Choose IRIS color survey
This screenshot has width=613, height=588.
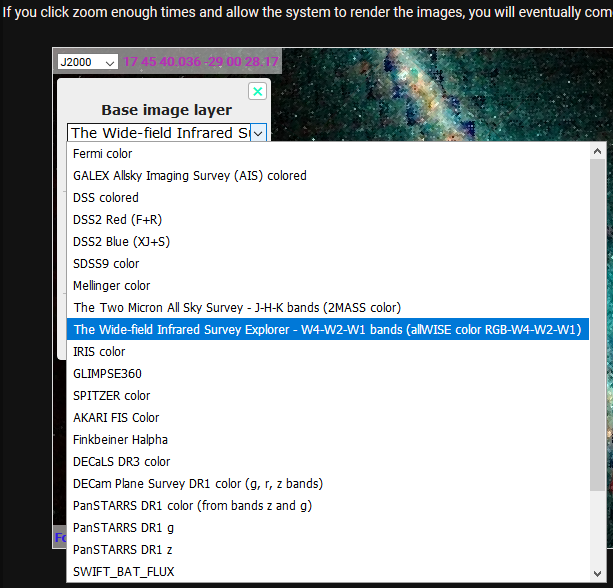(x=99, y=352)
